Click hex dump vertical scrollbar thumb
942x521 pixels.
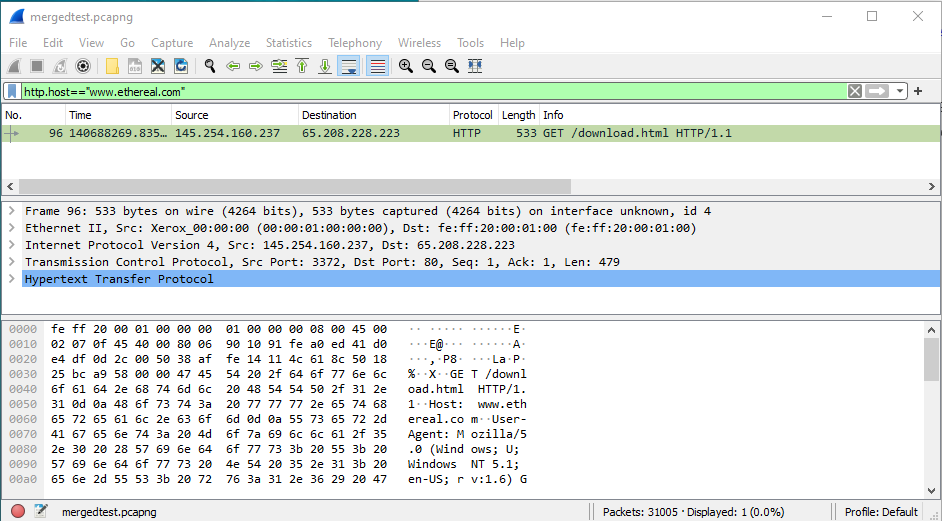931,358
